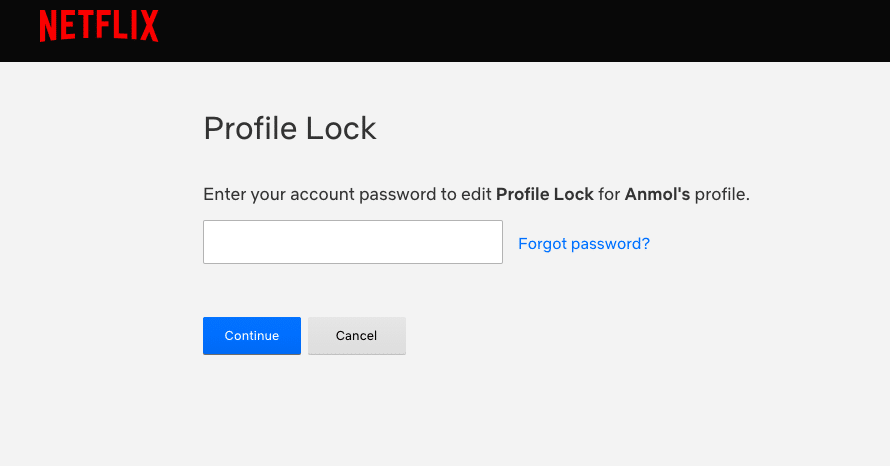Place cursor in the password text field
The height and width of the screenshot is (466, 890).
352,243
